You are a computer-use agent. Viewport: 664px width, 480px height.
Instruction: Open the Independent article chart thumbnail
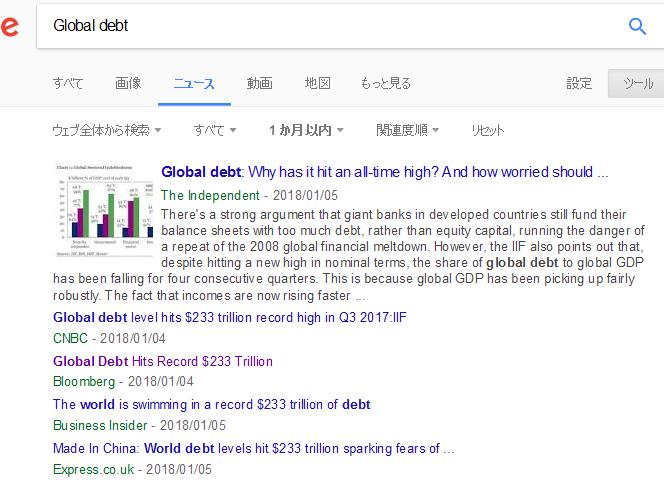[105, 211]
